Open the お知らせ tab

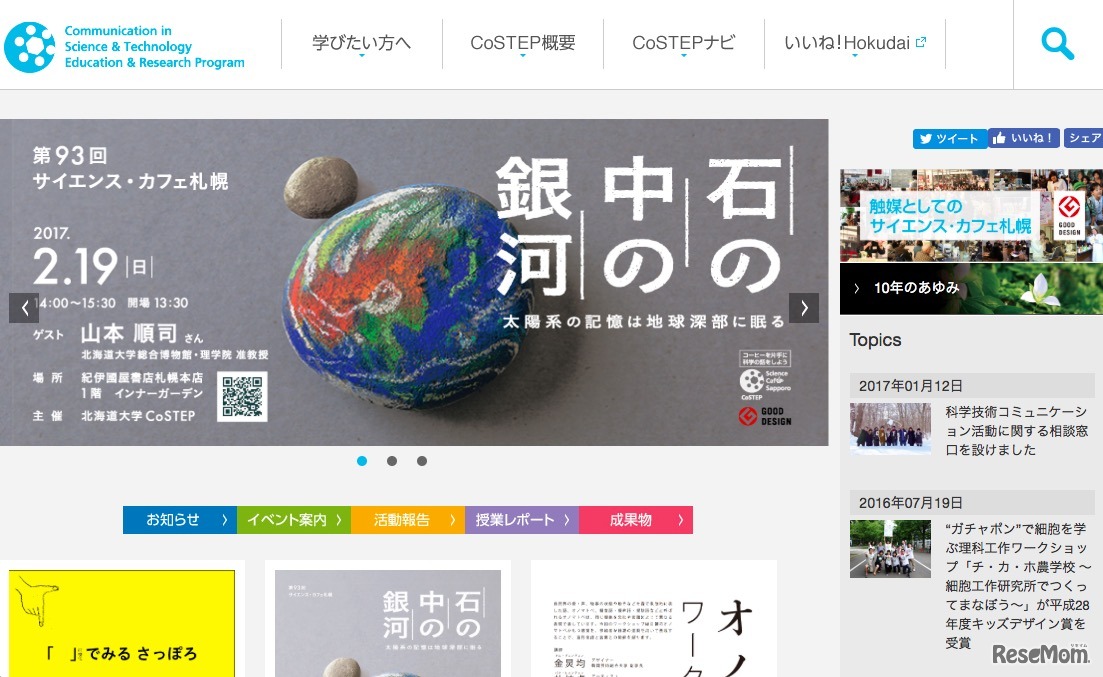tap(179, 520)
